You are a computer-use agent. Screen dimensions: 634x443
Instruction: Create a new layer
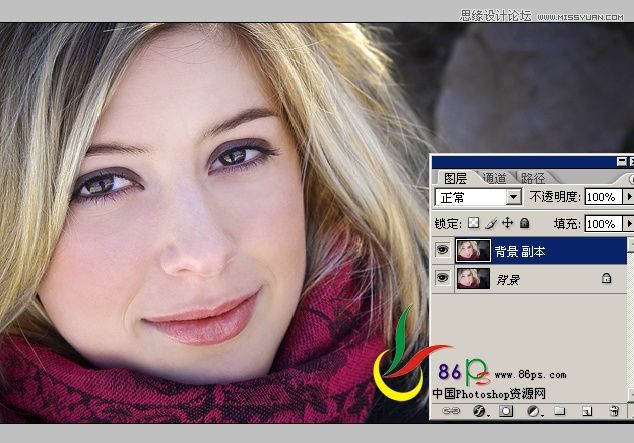point(587,411)
